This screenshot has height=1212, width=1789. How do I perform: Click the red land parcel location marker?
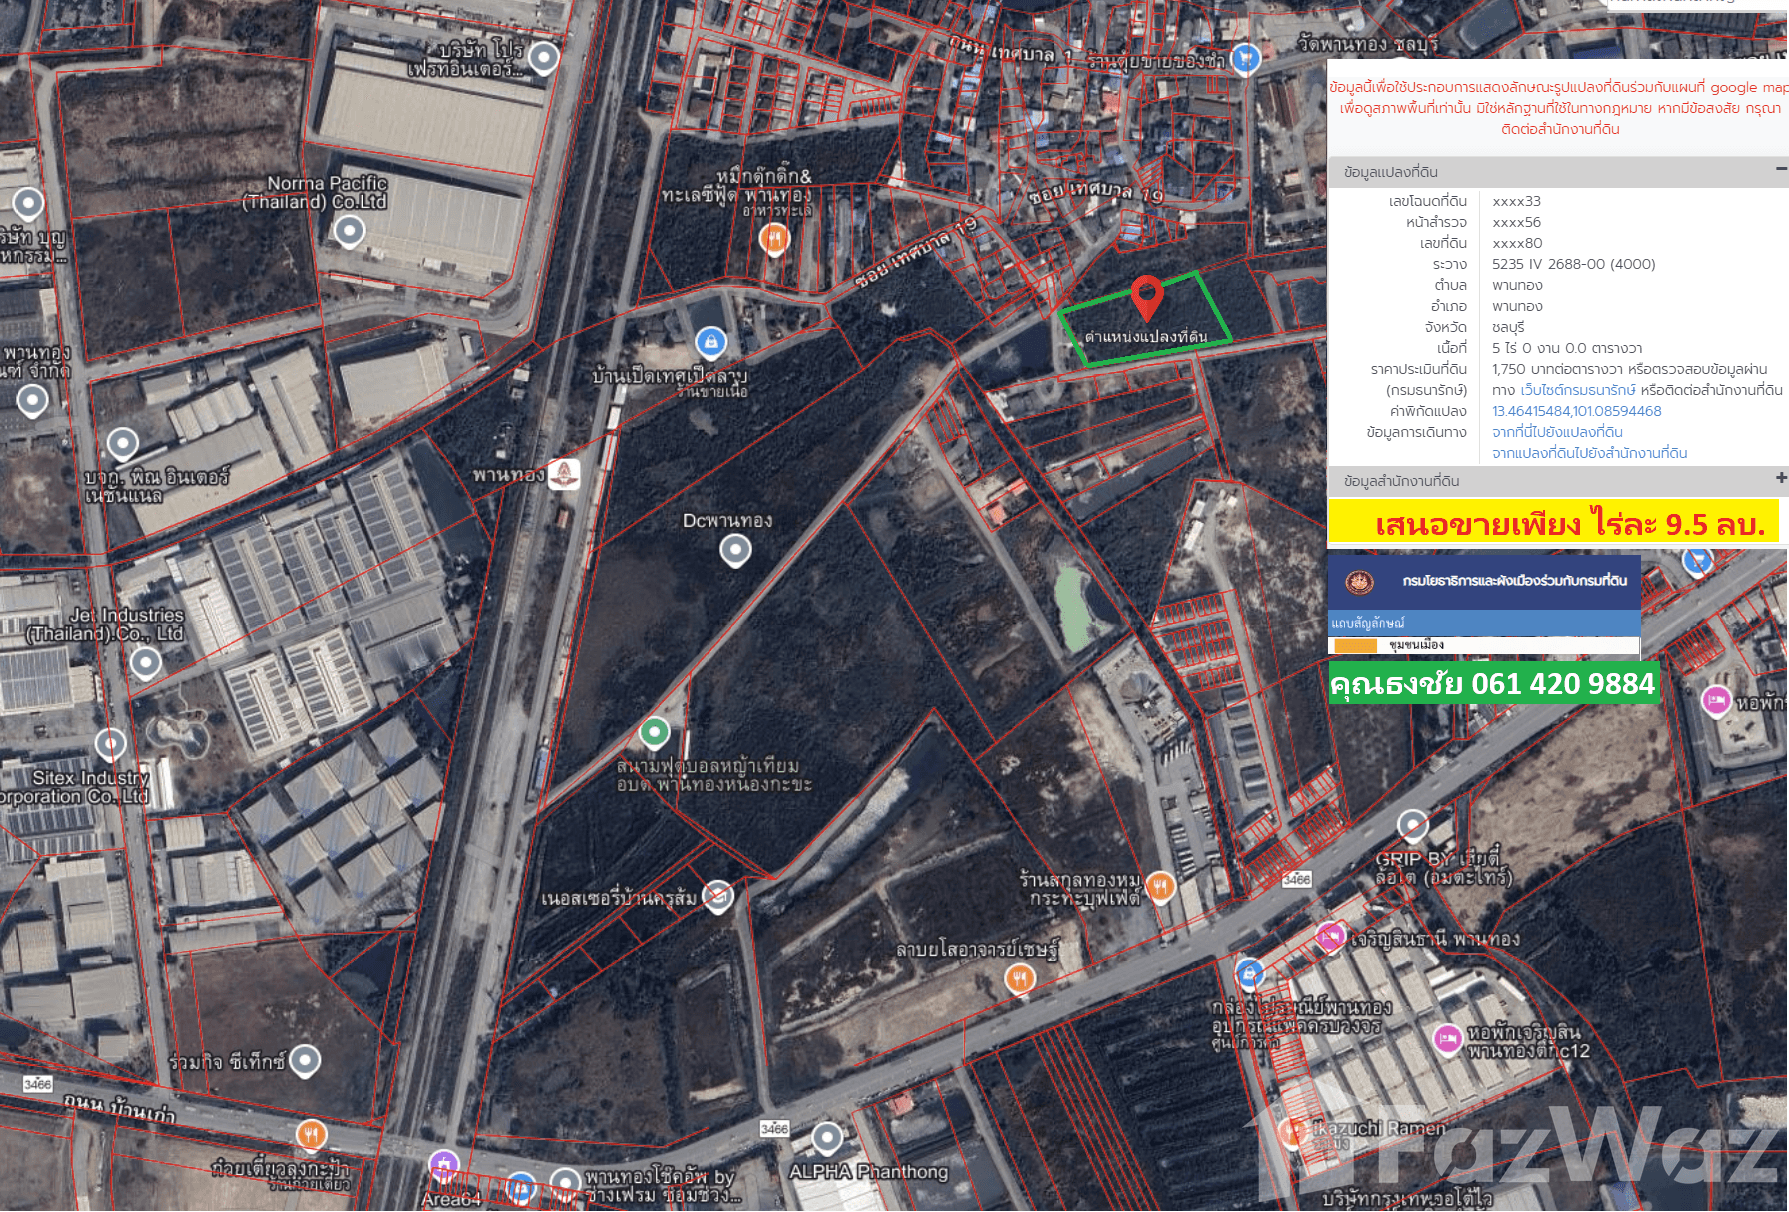click(x=1146, y=296)
